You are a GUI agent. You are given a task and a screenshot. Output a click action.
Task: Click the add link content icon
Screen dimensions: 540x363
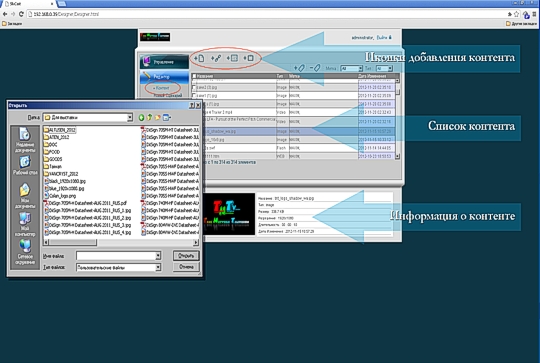(216, 58)
